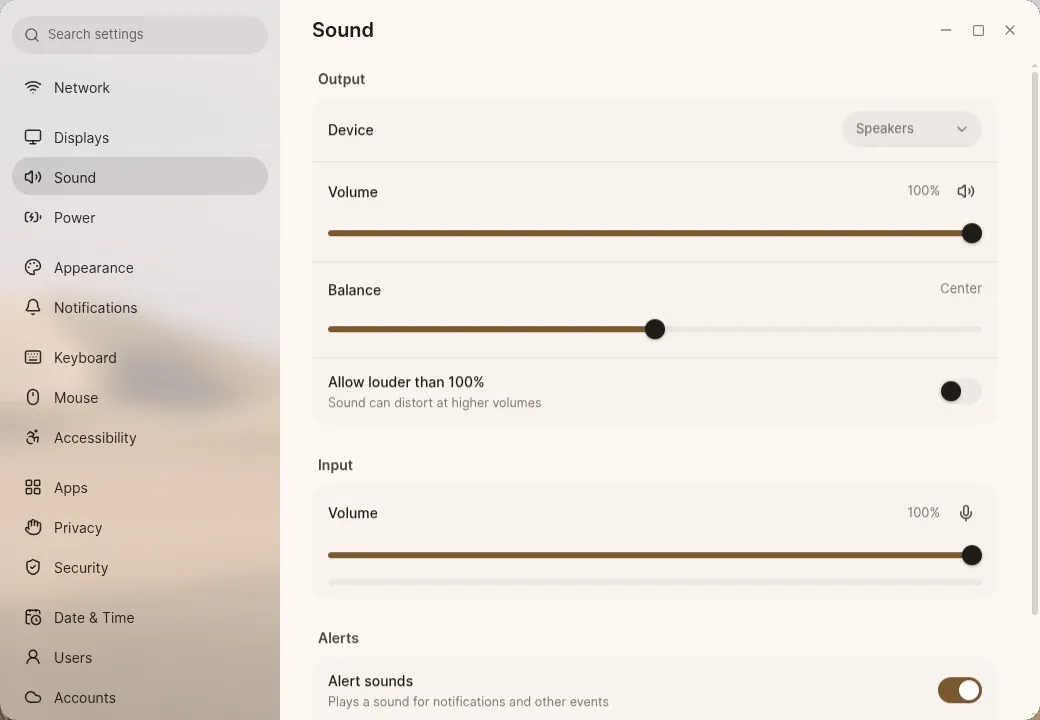Open the Speakers device dropdown

(912, 129)
